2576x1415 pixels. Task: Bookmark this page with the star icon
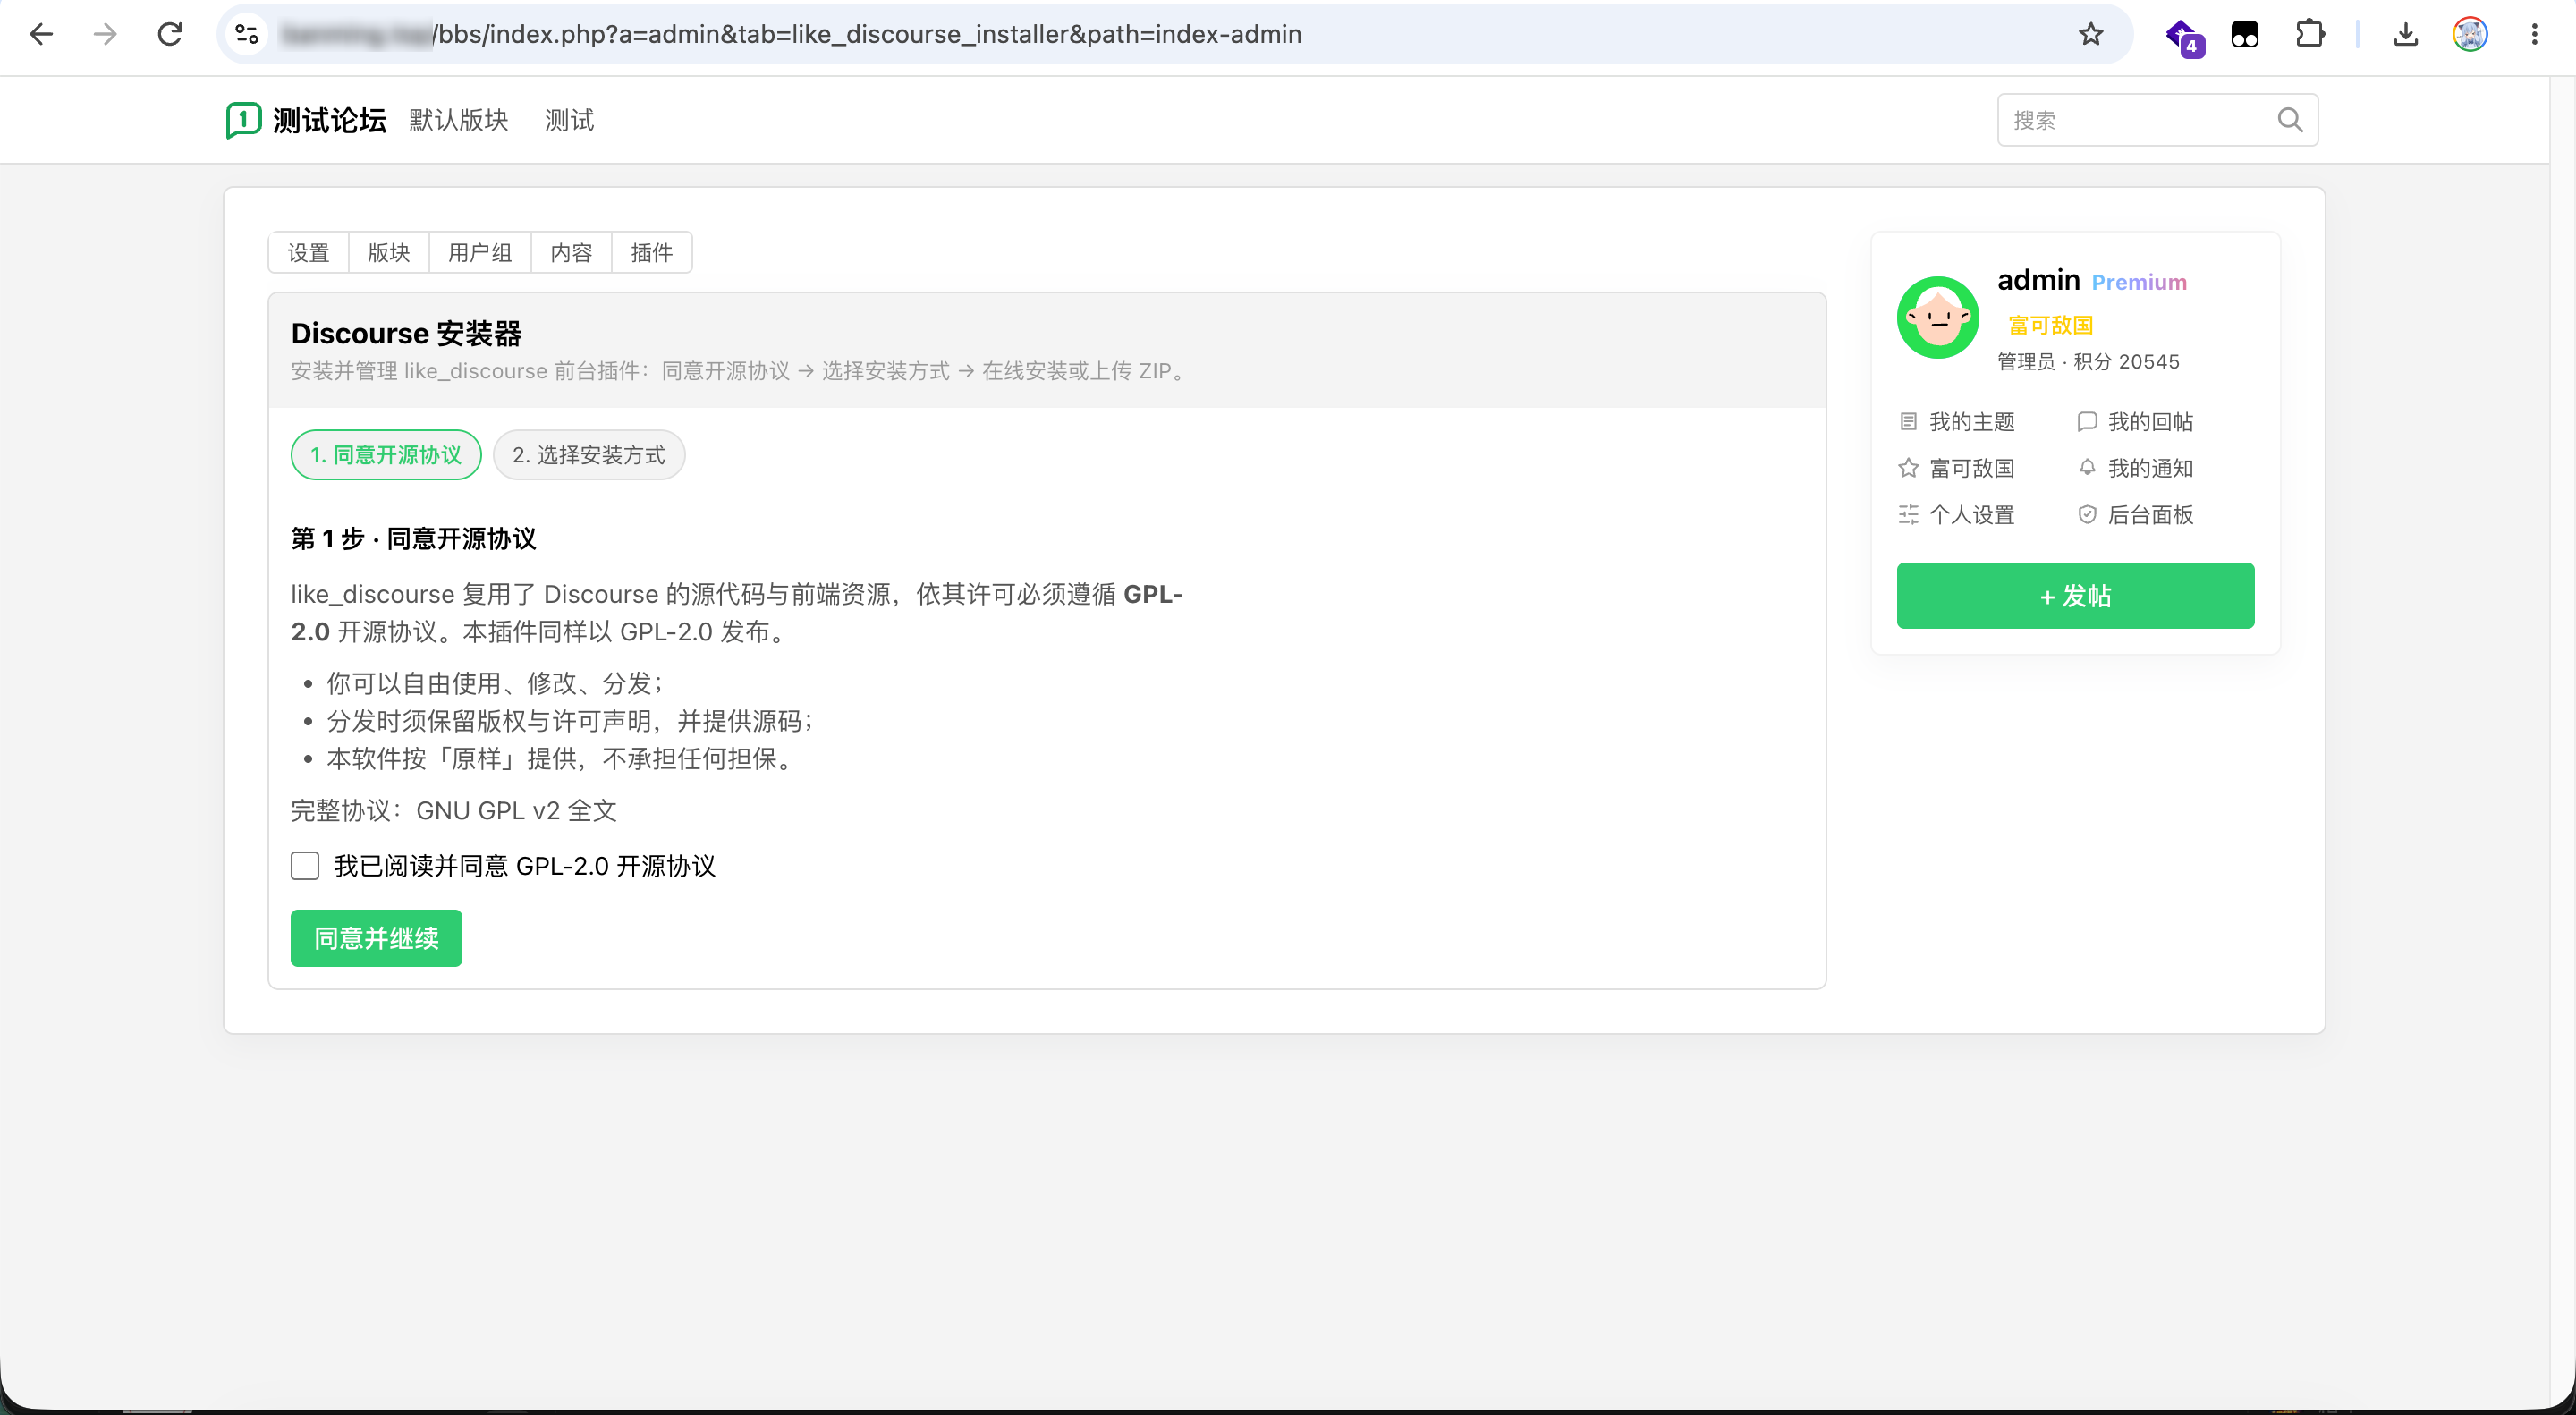pyautogui.click(x=2090, y=34)
